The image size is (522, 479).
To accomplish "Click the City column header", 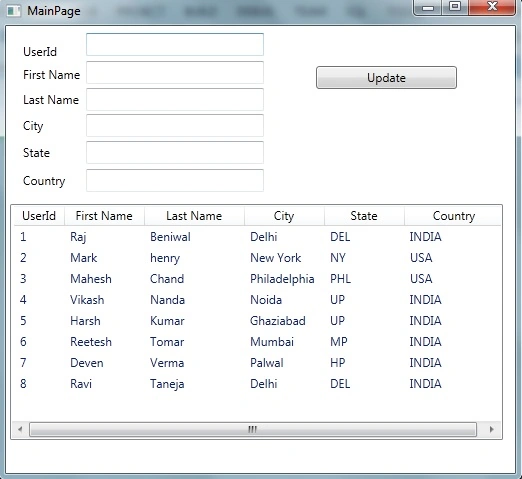I will click(x=284, y=216).
